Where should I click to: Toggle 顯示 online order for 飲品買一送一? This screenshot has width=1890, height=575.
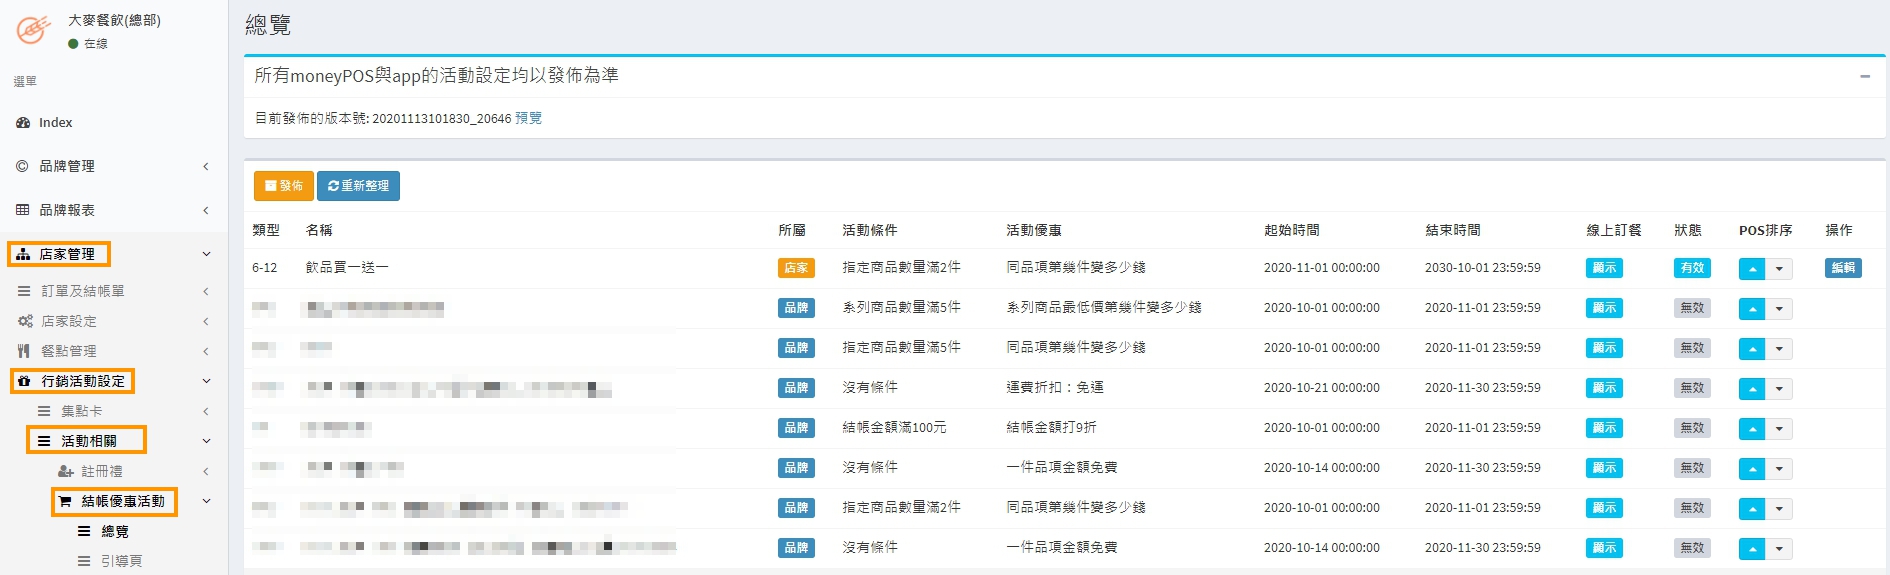[1603, 268]
